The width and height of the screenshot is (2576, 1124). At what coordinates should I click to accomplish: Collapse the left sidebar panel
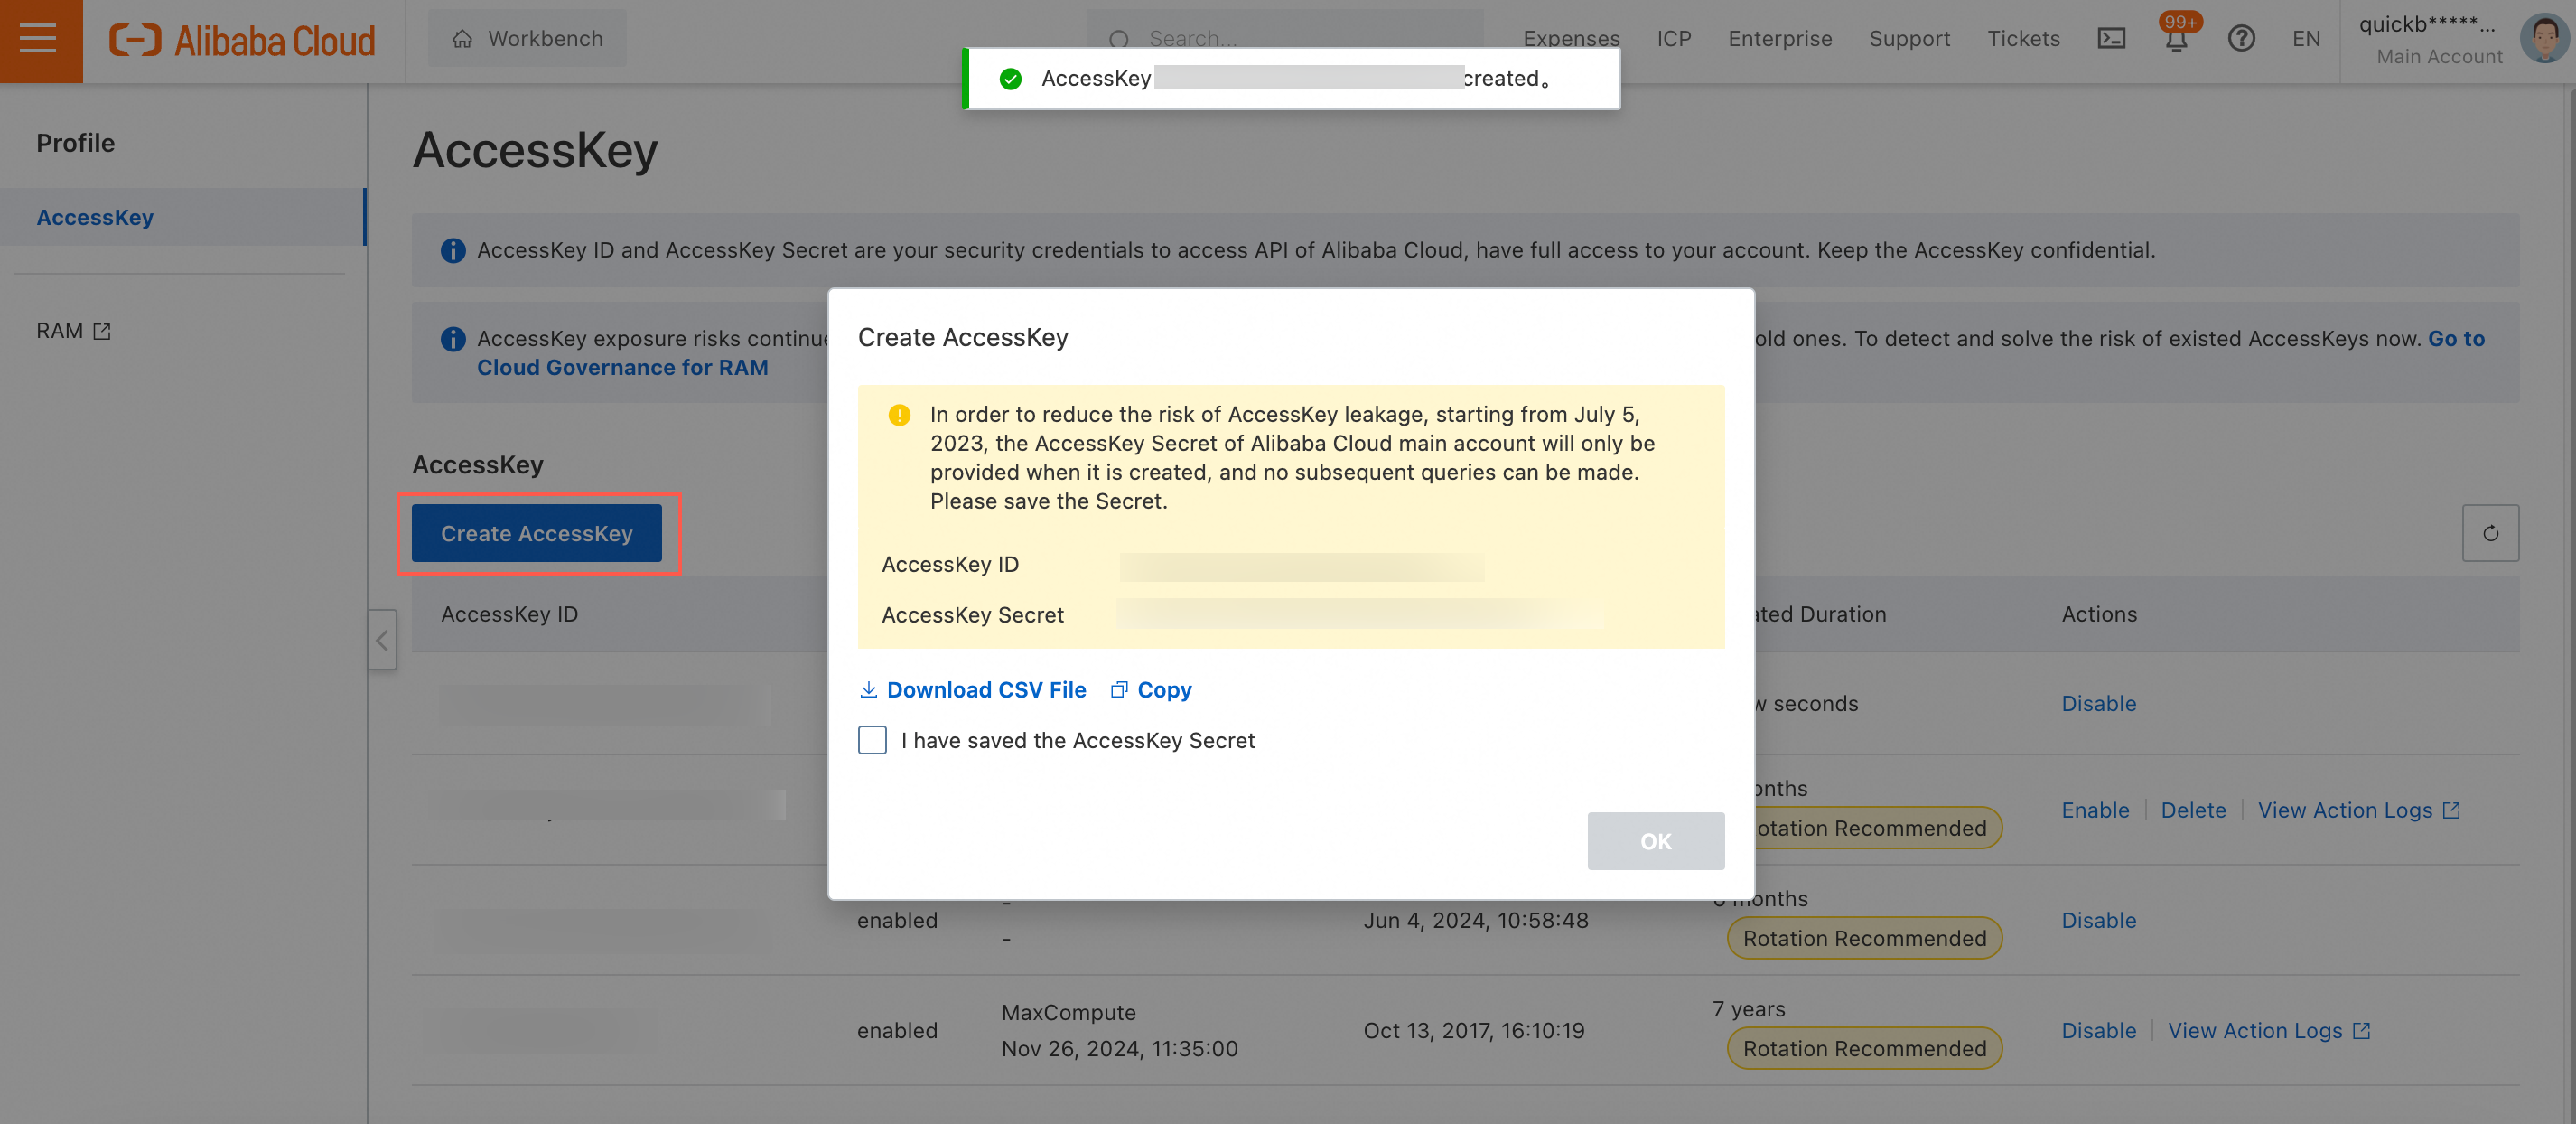(x=382, y=640)
